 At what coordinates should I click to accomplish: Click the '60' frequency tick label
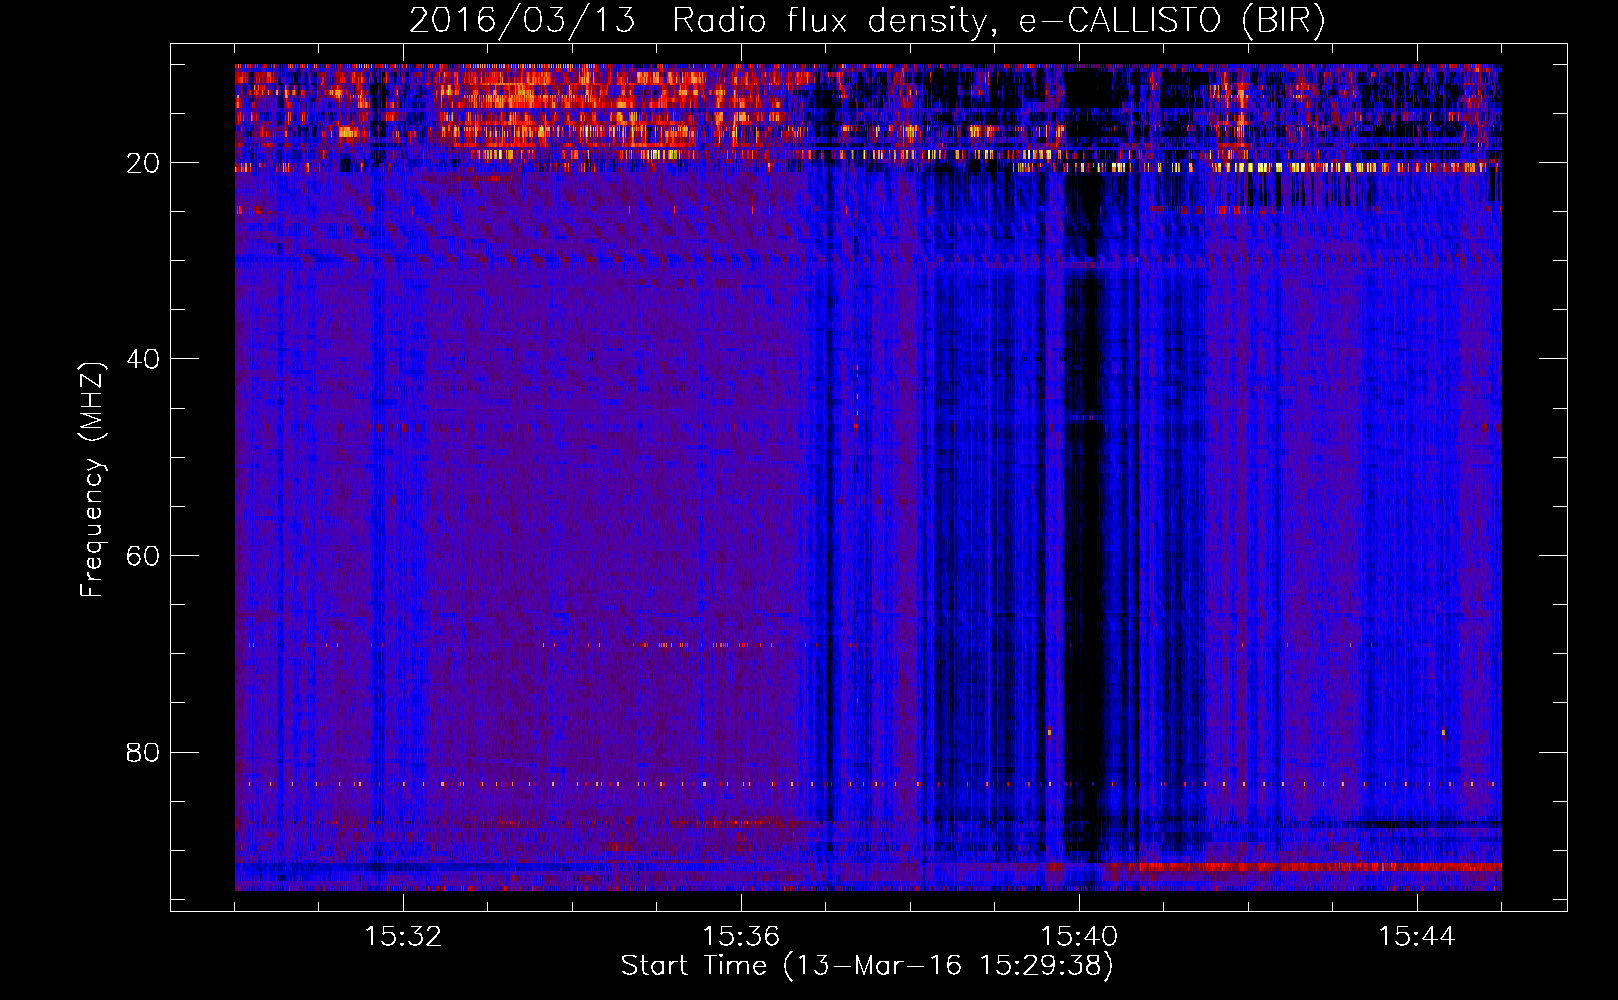click(144, 556)
